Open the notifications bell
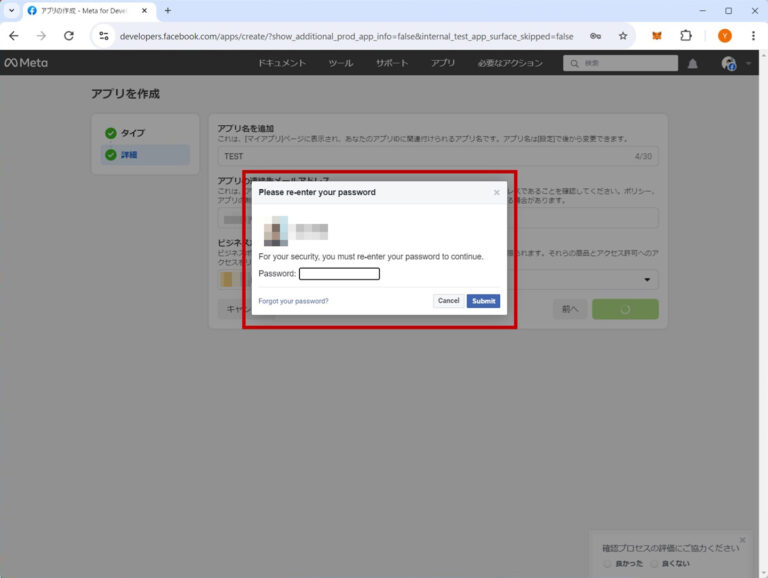The height and width of the screenshot is (578, 768). click(x=693, y=63)
